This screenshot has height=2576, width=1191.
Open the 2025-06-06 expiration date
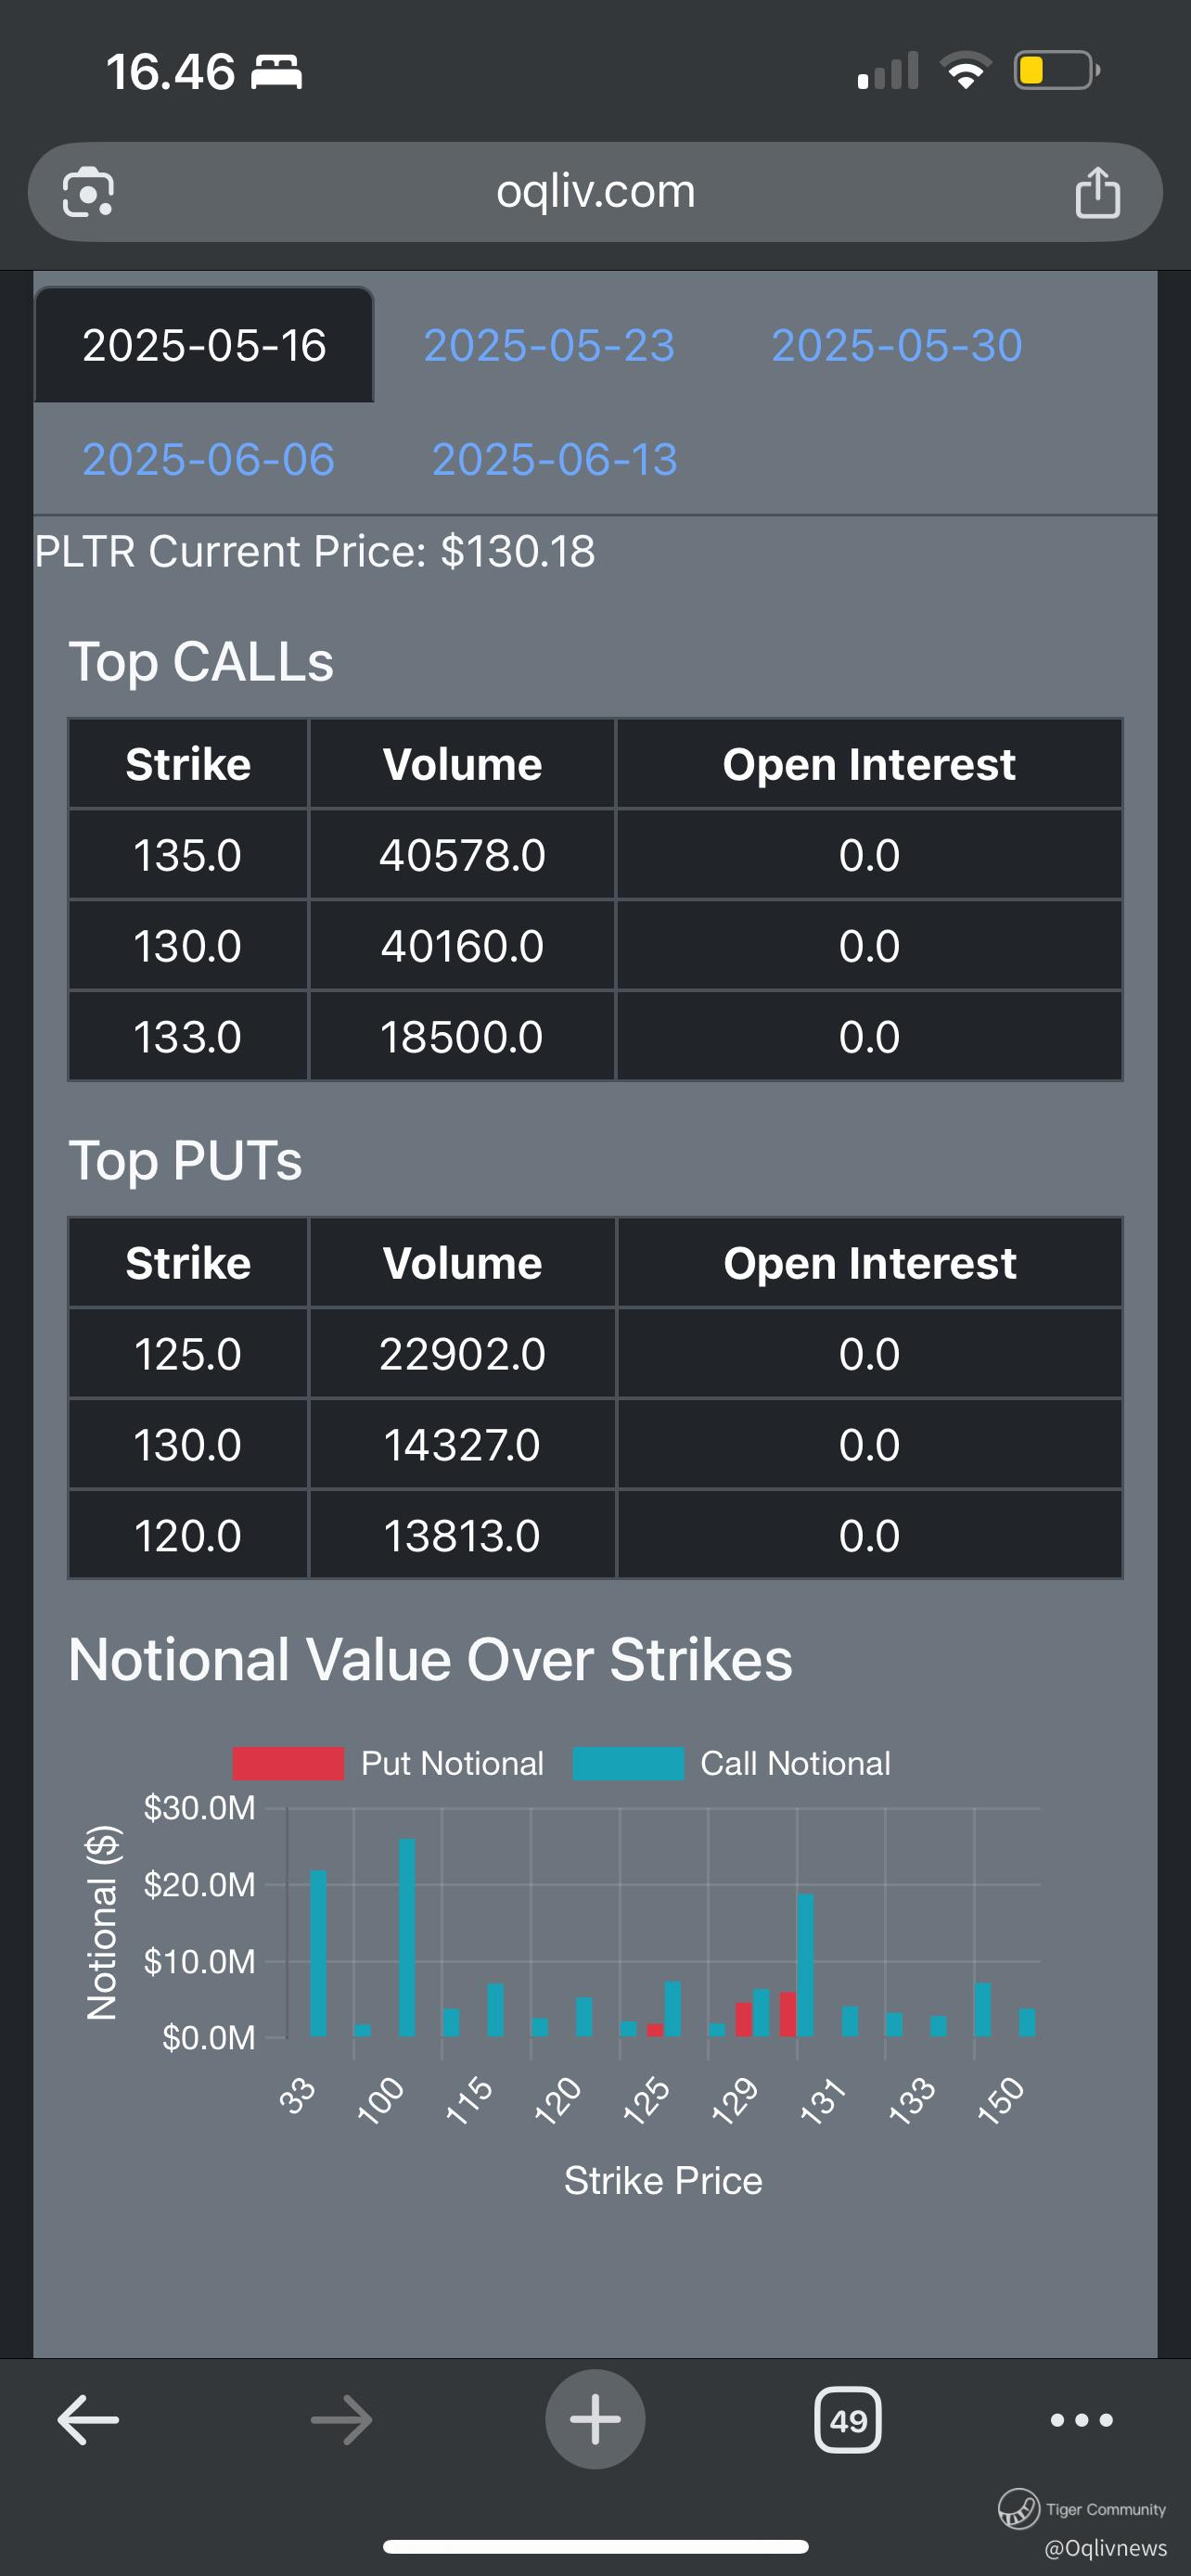(x=208, y=460)
